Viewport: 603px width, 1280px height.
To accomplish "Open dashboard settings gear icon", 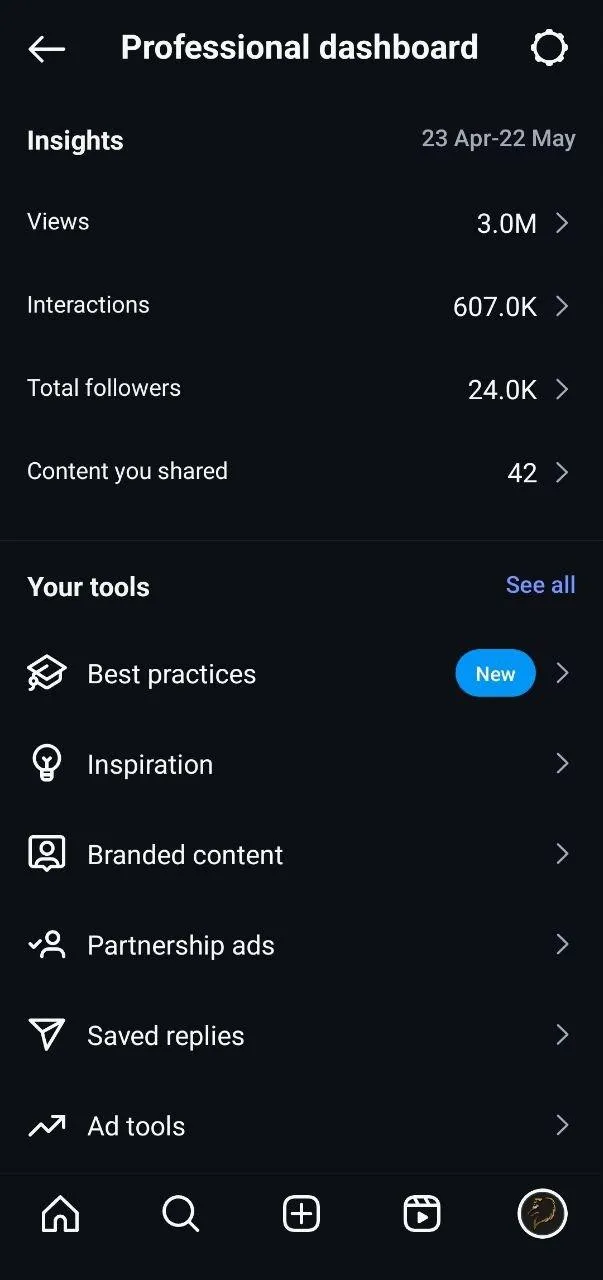I will (549, 48).
